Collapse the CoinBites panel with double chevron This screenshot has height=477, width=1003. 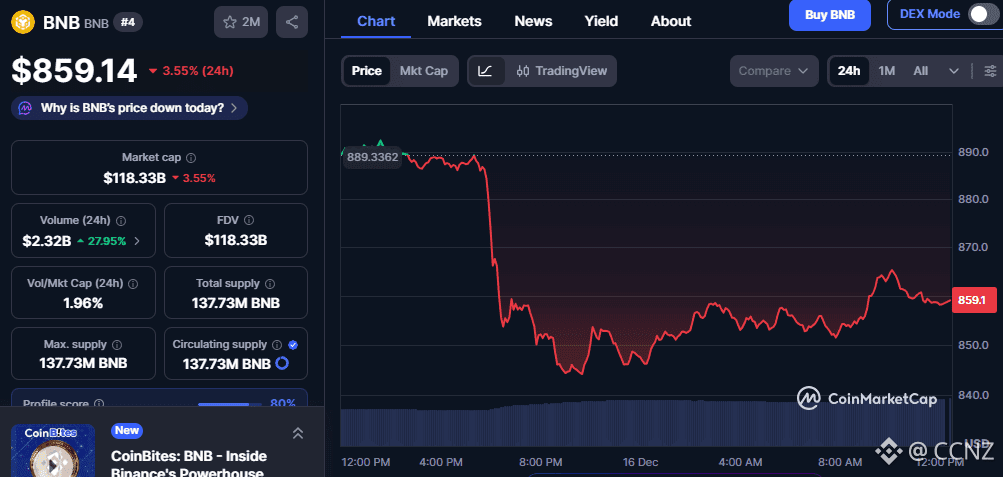pyautogui.click(x=297, y=433)
